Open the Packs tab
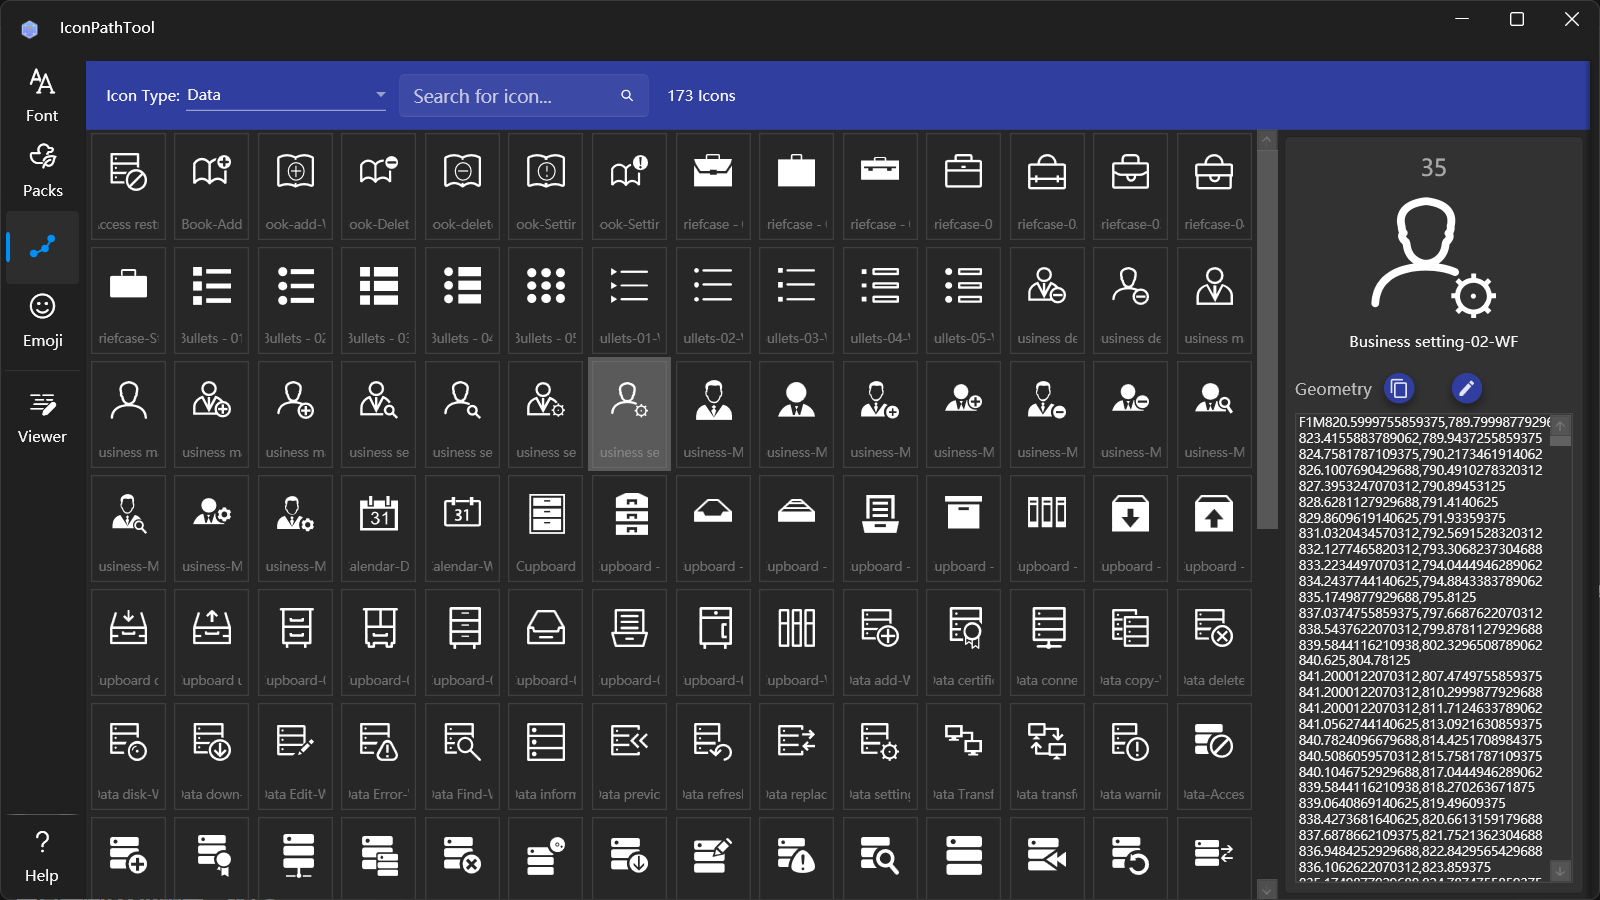The image size is (1600, 900). pos(42,170)
